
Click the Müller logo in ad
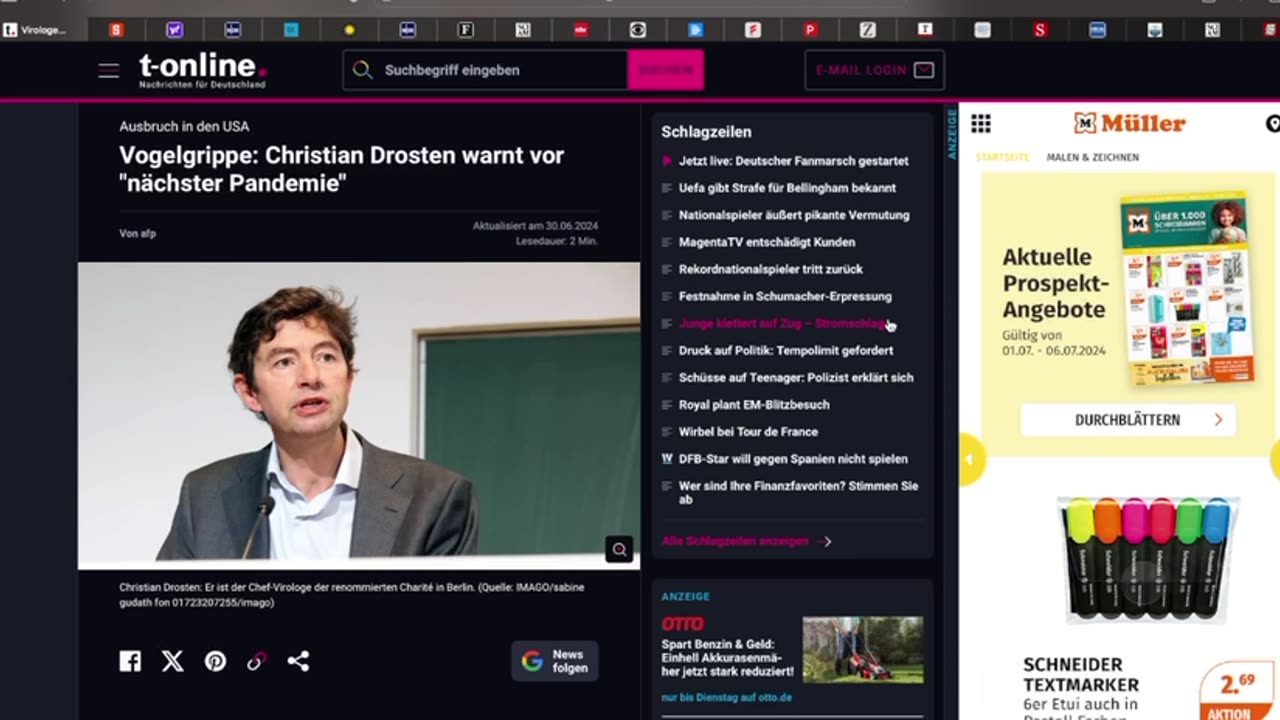point(1129,123)
